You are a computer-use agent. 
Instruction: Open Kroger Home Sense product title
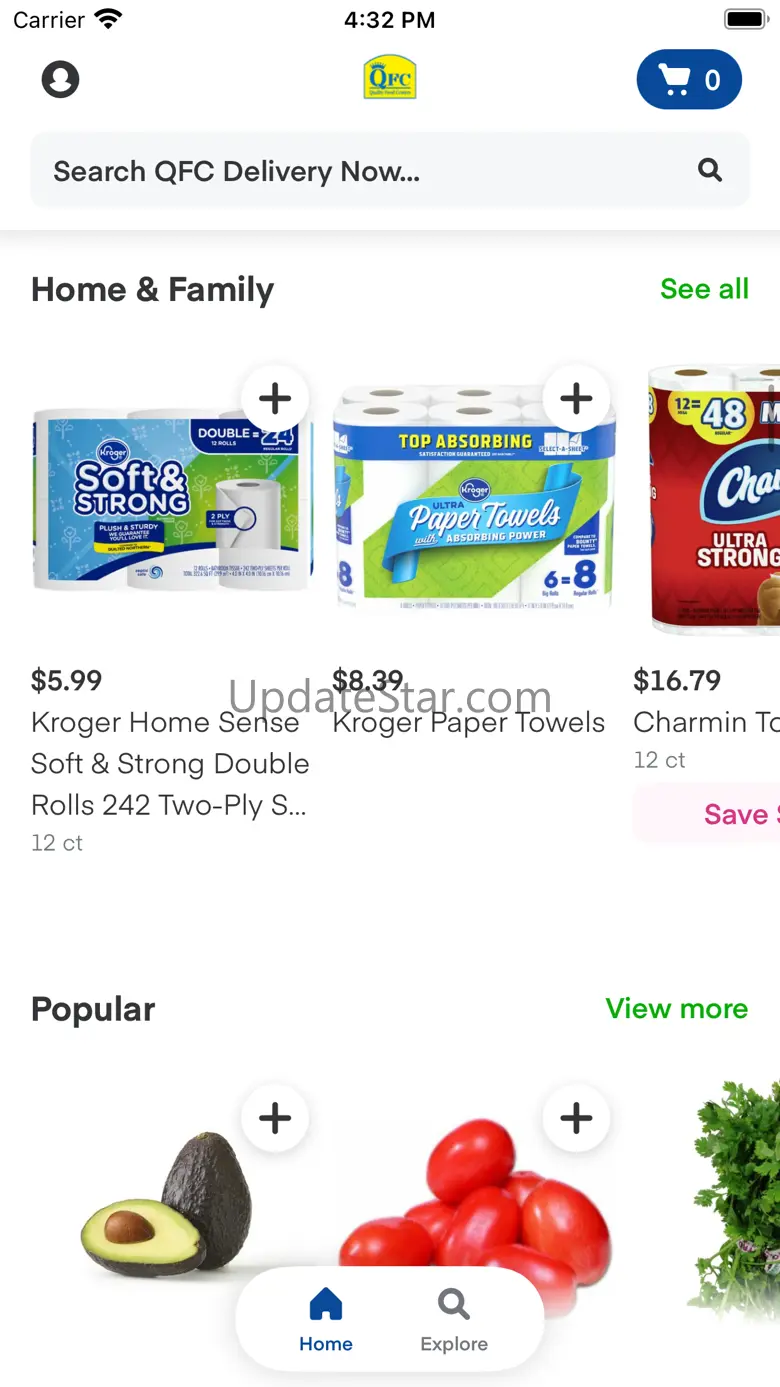click(x=170, y=763)
